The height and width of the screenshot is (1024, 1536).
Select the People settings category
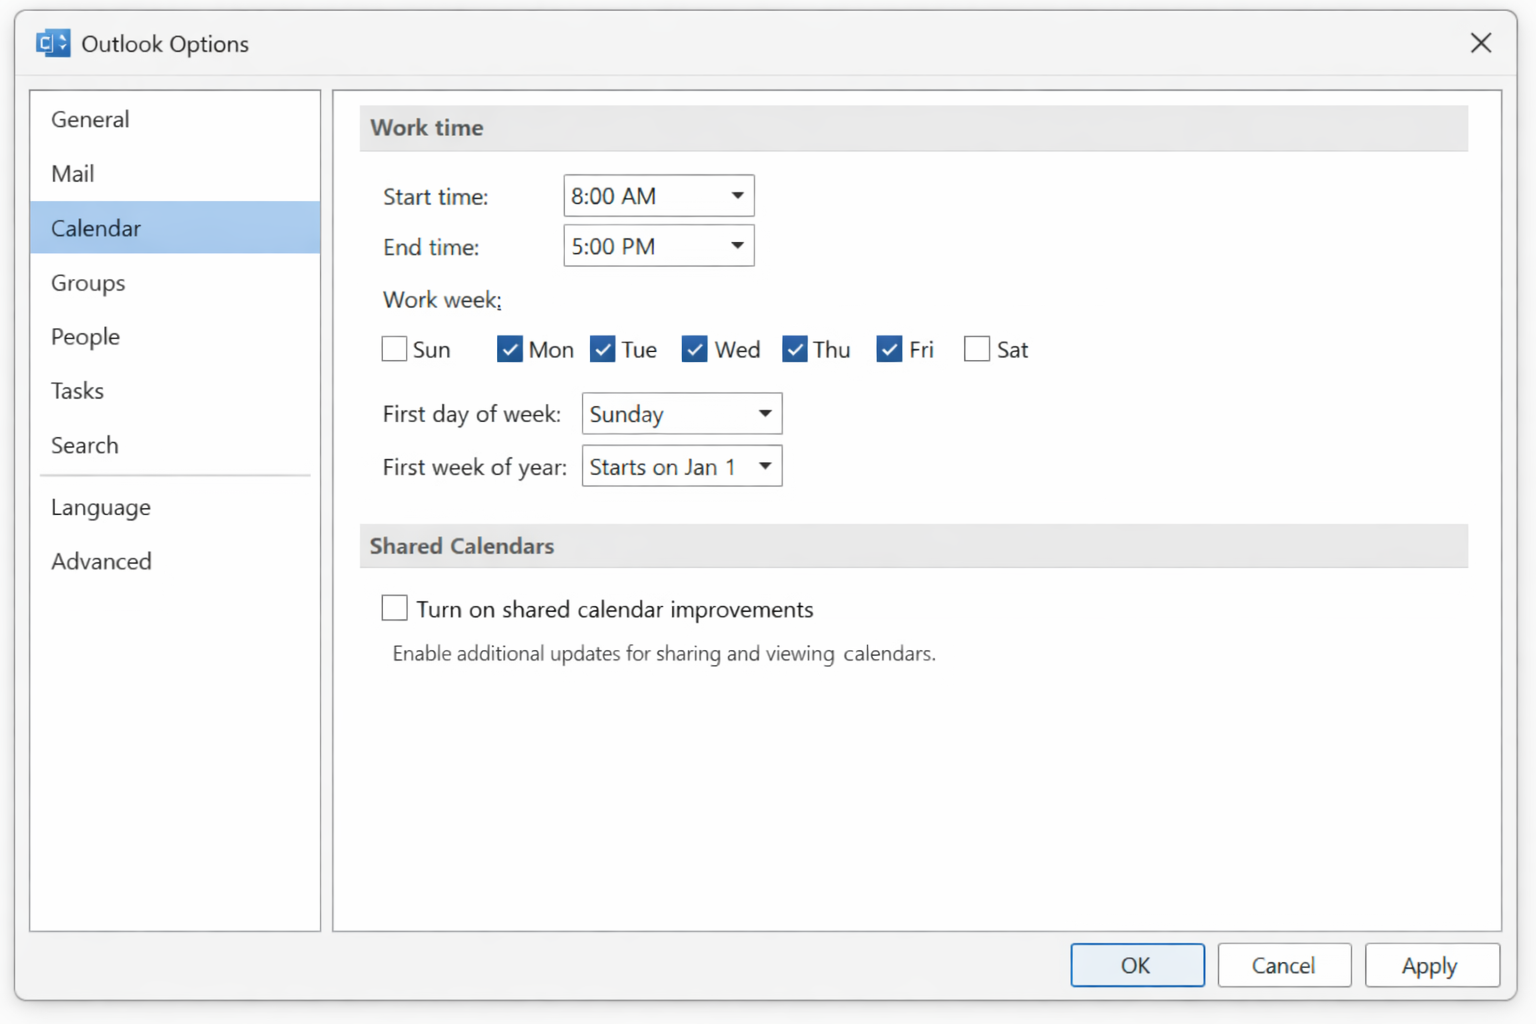coord(85,337)
